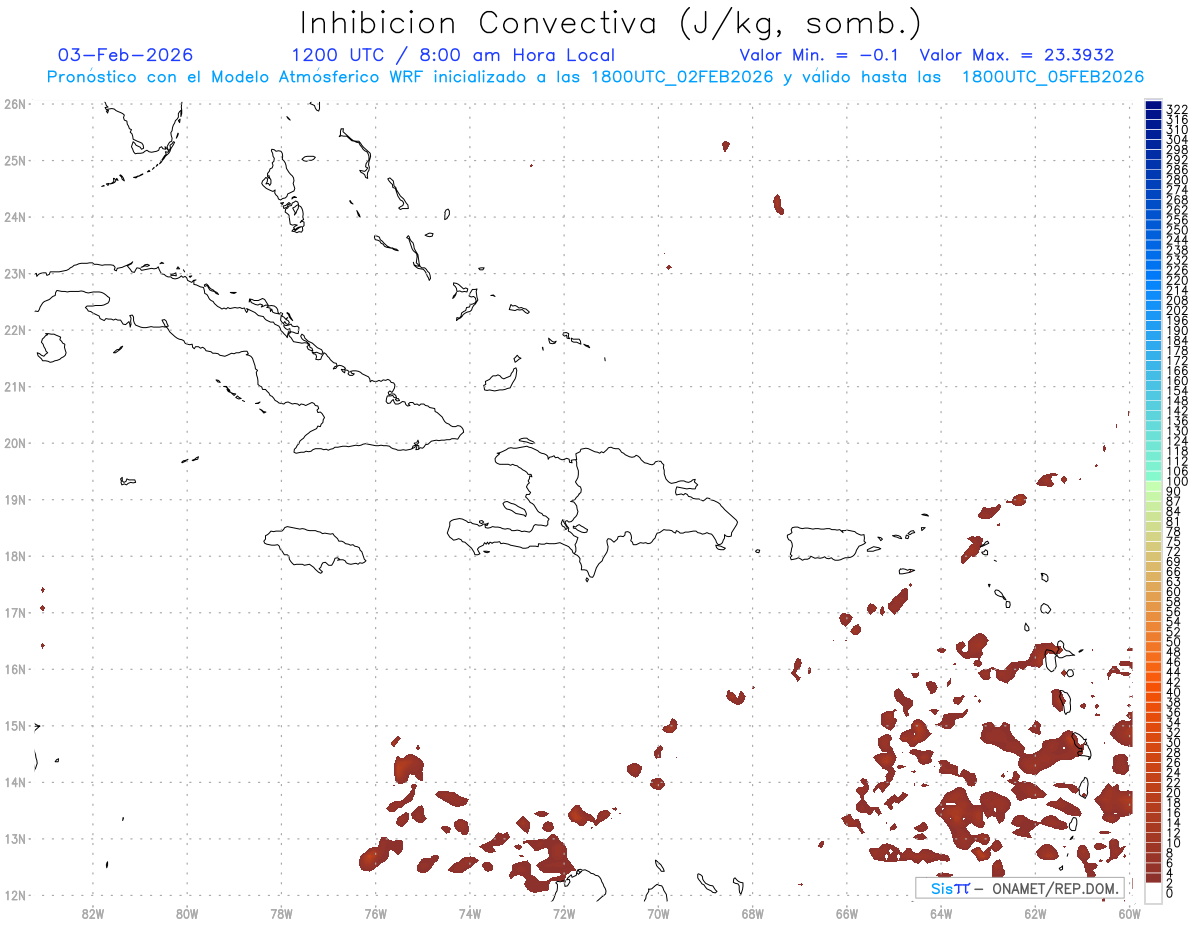The height and width of the screenshot is (927, 1200).
Task: Click the 24N latitude label
Action: click(x=14, y=217)
